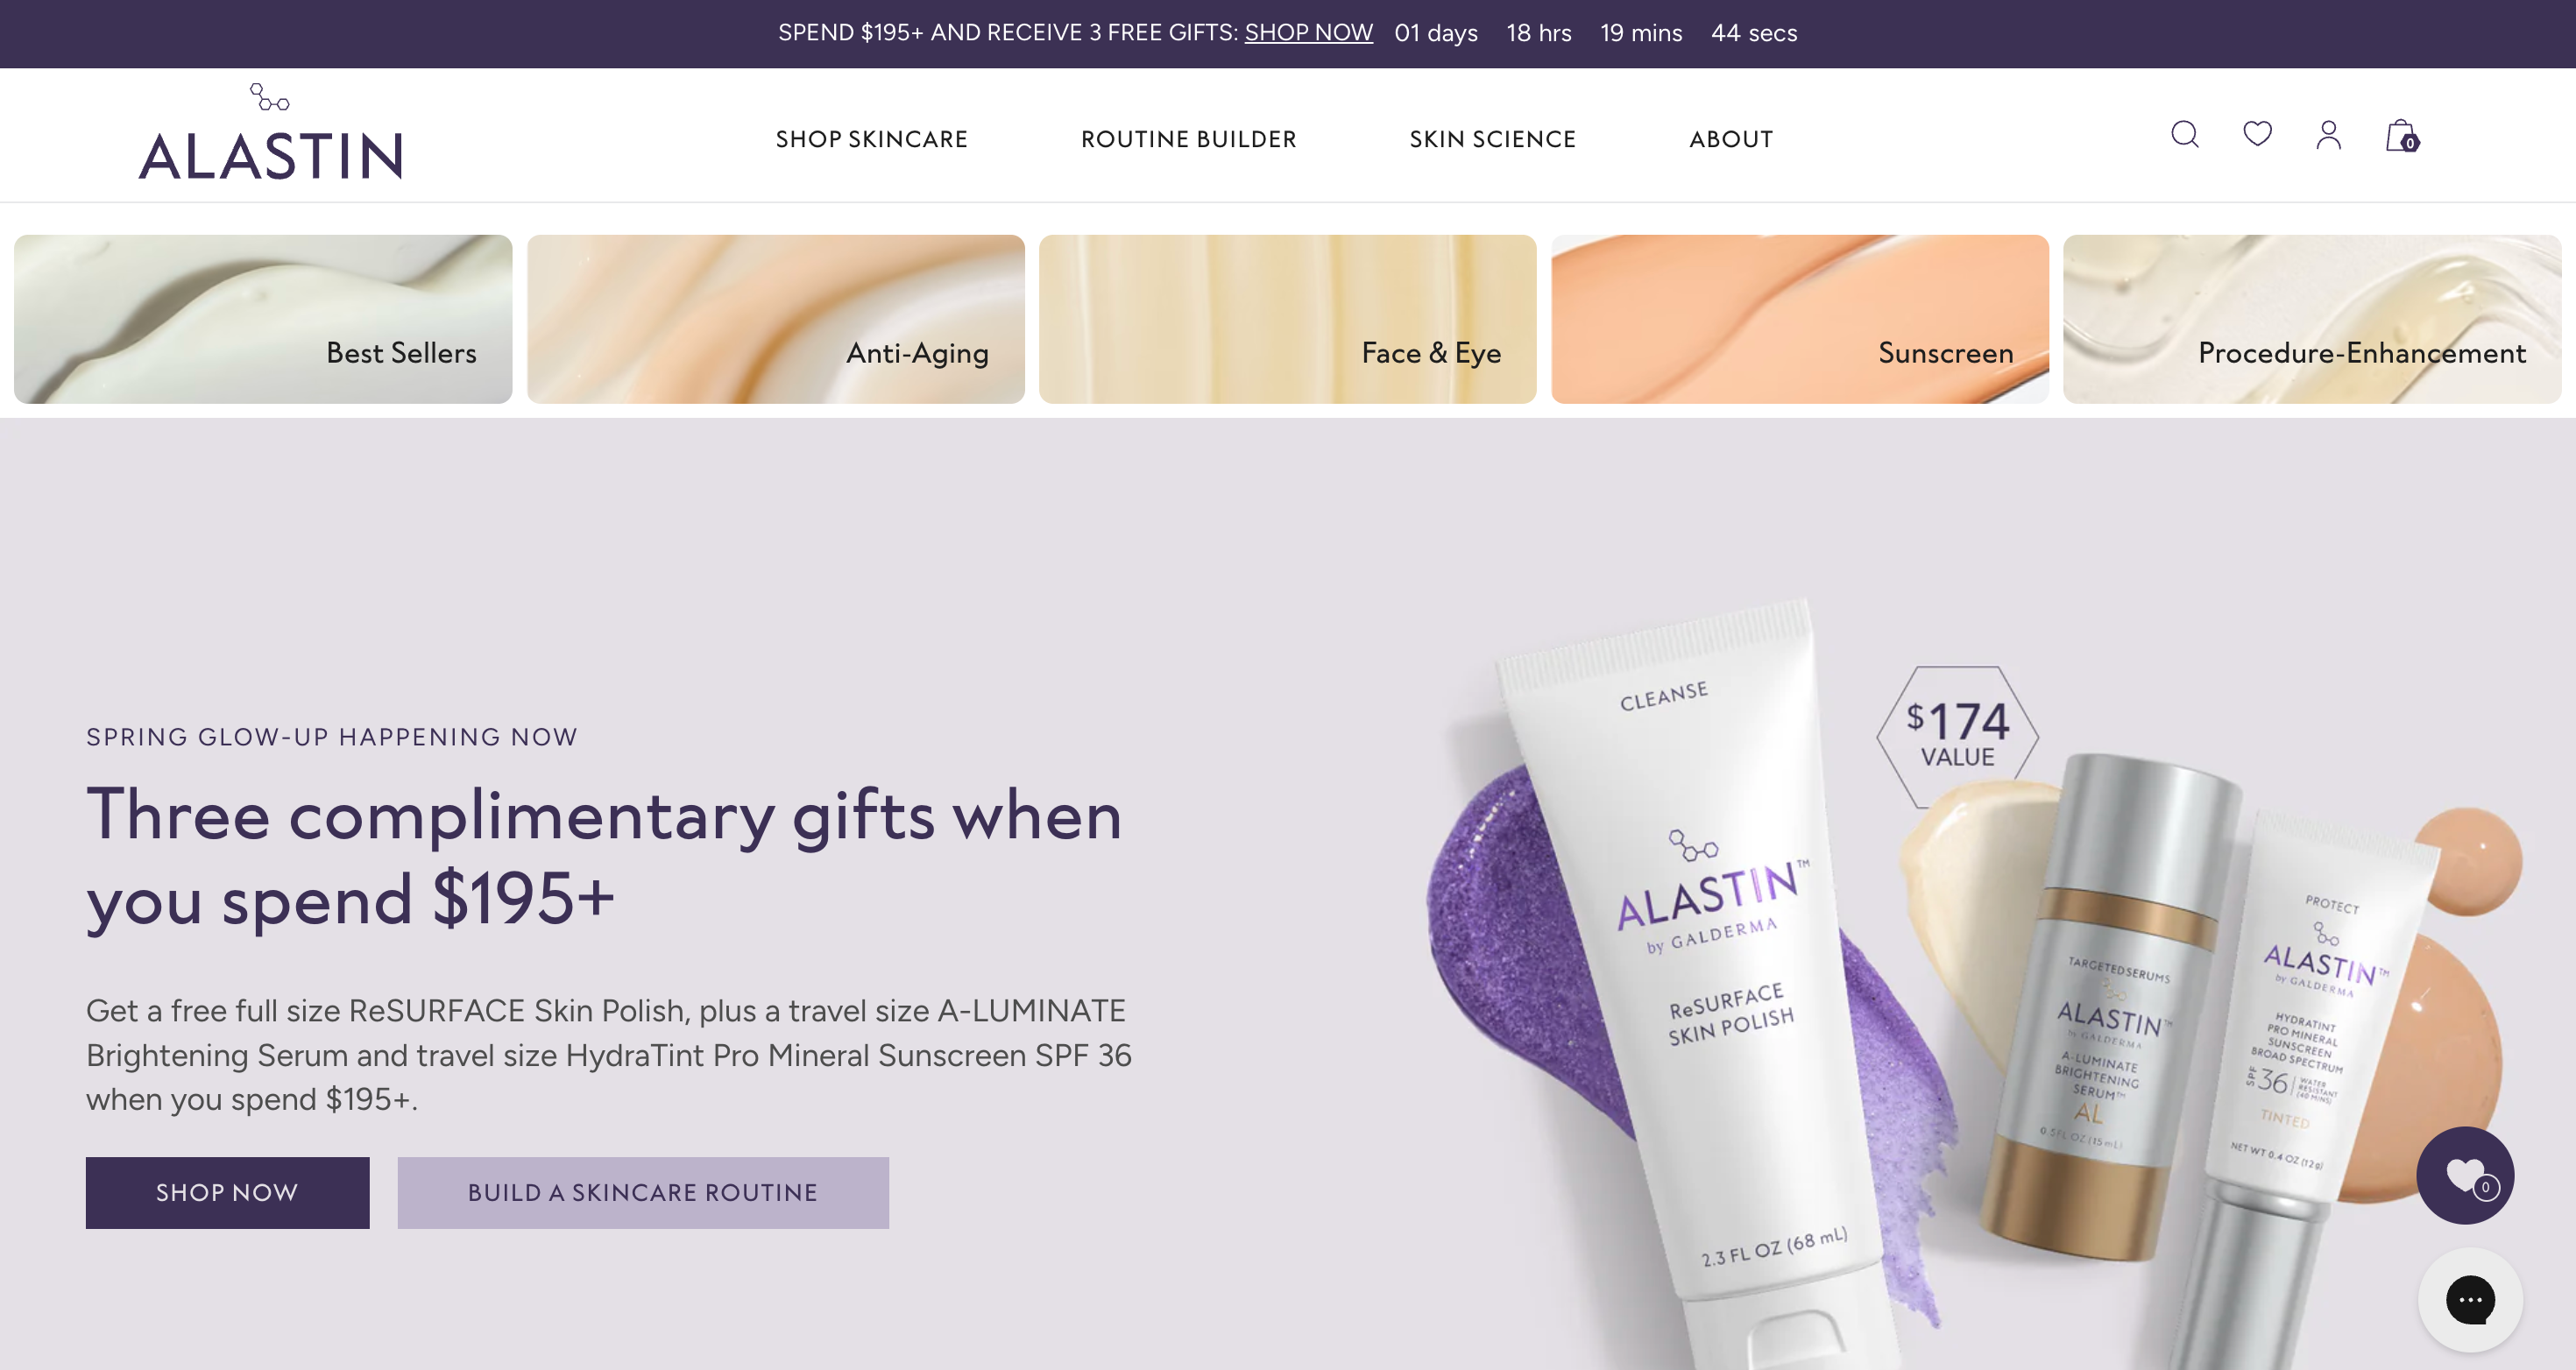Open the wishlist heart icon in header

click(2257, 134)
